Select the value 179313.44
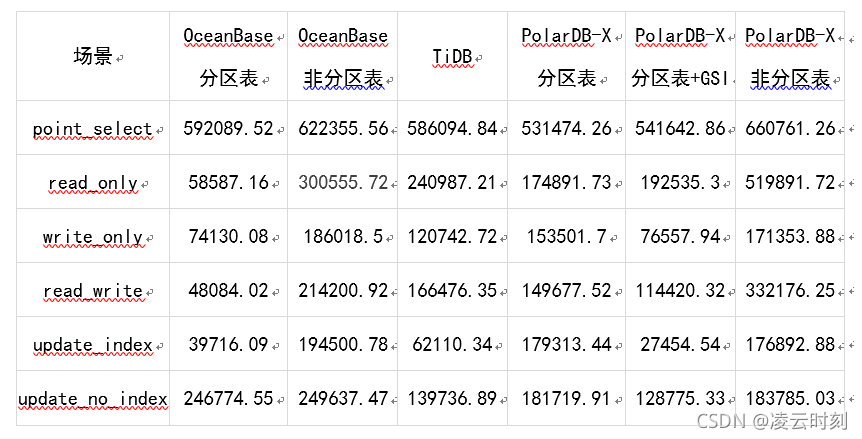862x439 pixels. [x=566, y=344]
